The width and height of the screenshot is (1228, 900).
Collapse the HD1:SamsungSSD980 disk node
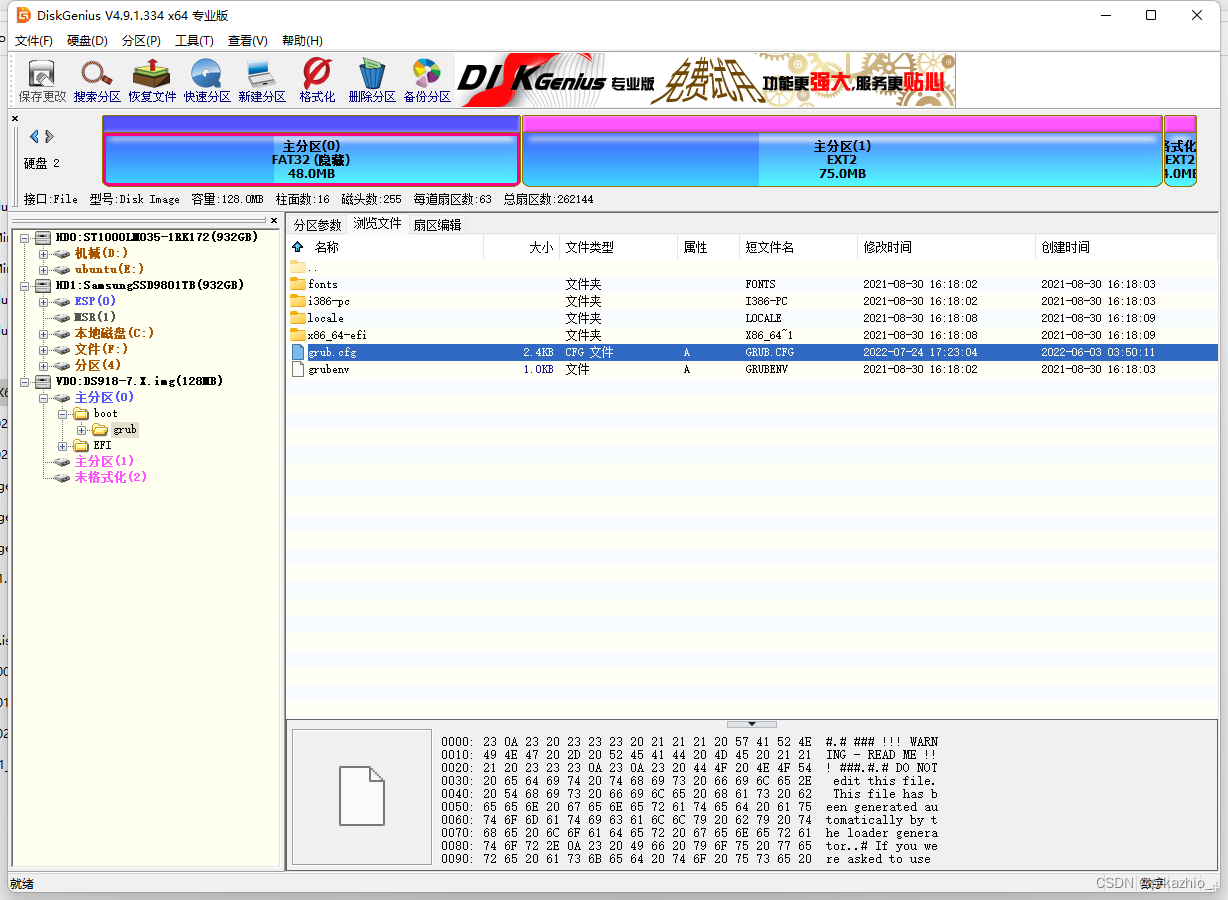pos(25,286)
